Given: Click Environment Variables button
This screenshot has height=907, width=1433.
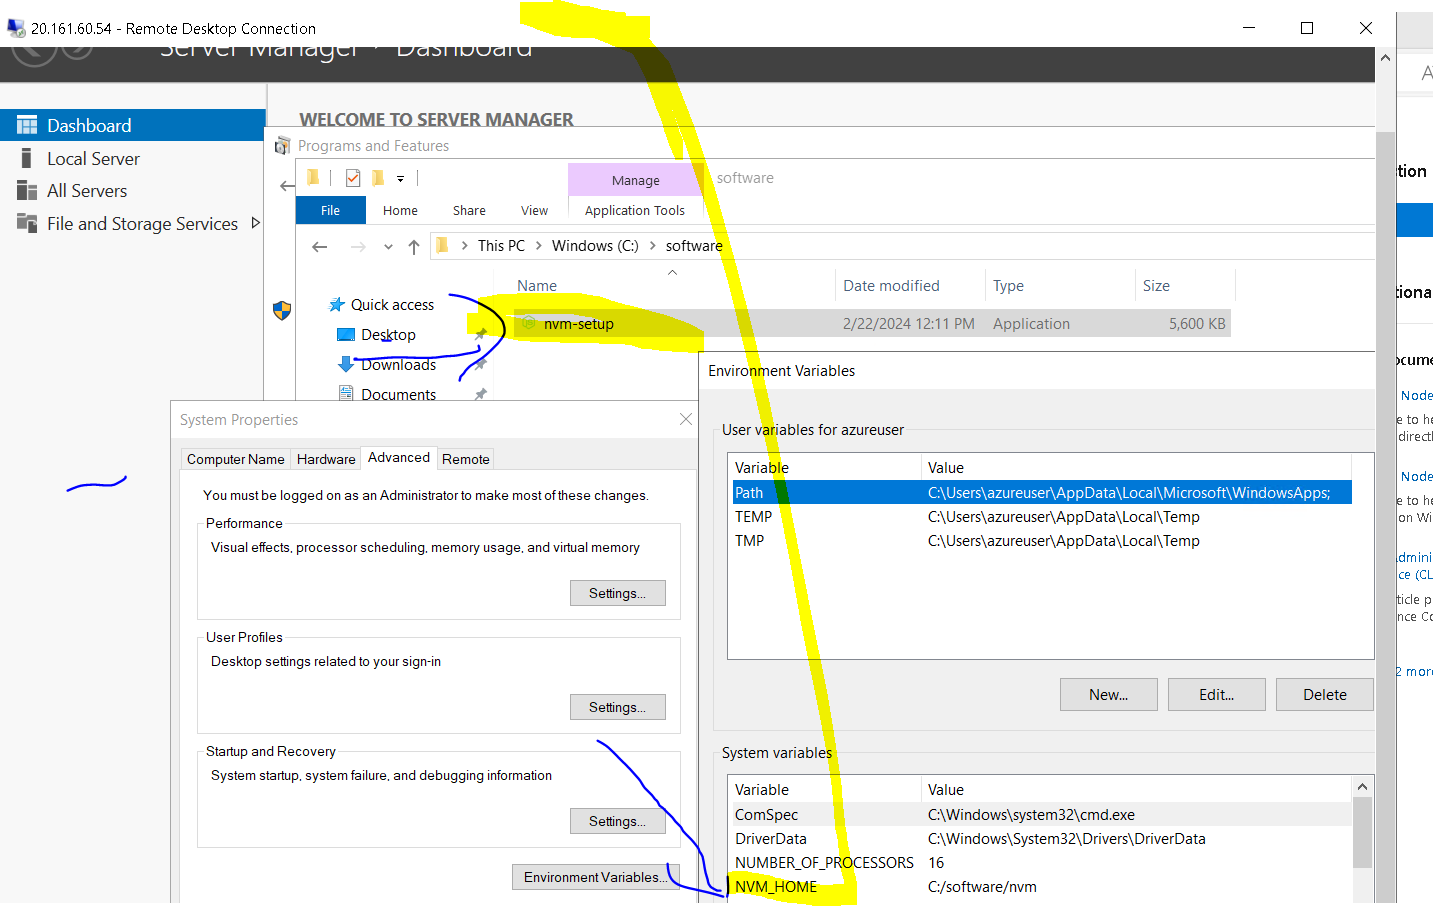Looking at the screenshot, I should [x=596, y=877].
